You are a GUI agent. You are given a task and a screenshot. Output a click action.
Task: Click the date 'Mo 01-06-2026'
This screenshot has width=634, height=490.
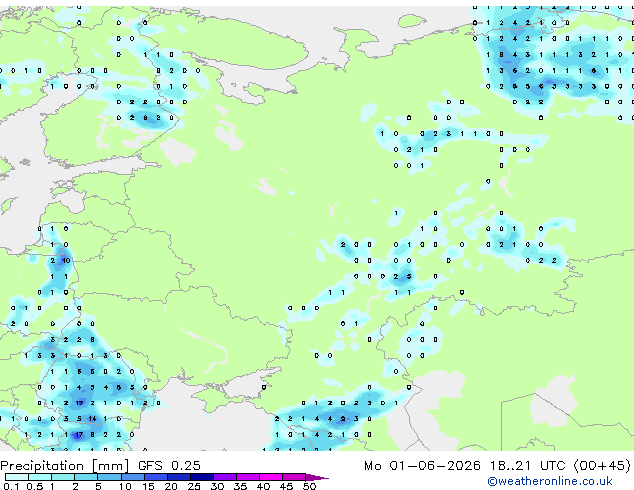point(423,466)
